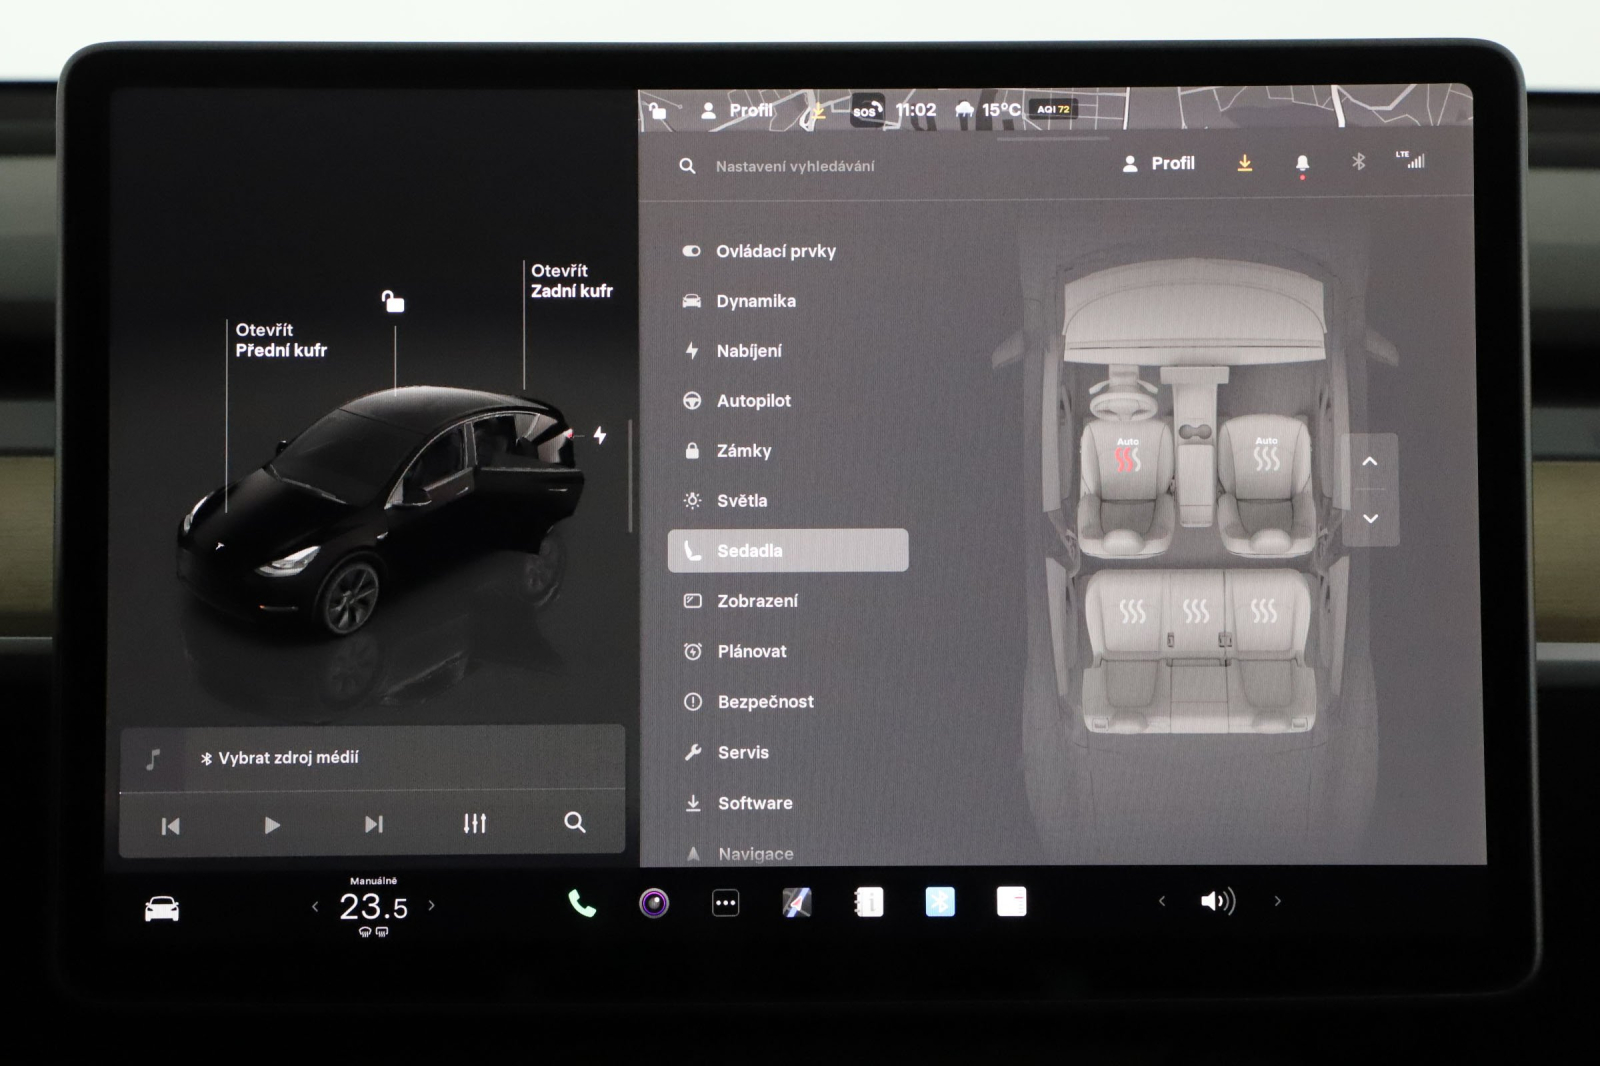The height and width of the screenshot is (1066, 1600).
Task: Open Bluetooth settings from the taskbar
Action: click(x=939, y=903)
